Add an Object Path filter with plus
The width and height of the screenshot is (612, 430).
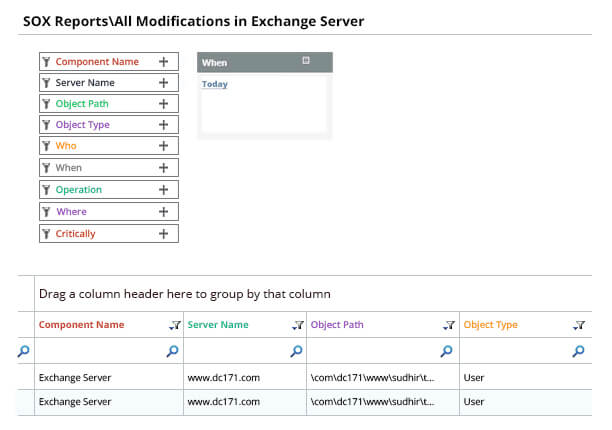pyautogui.click(x=164, y=104)
